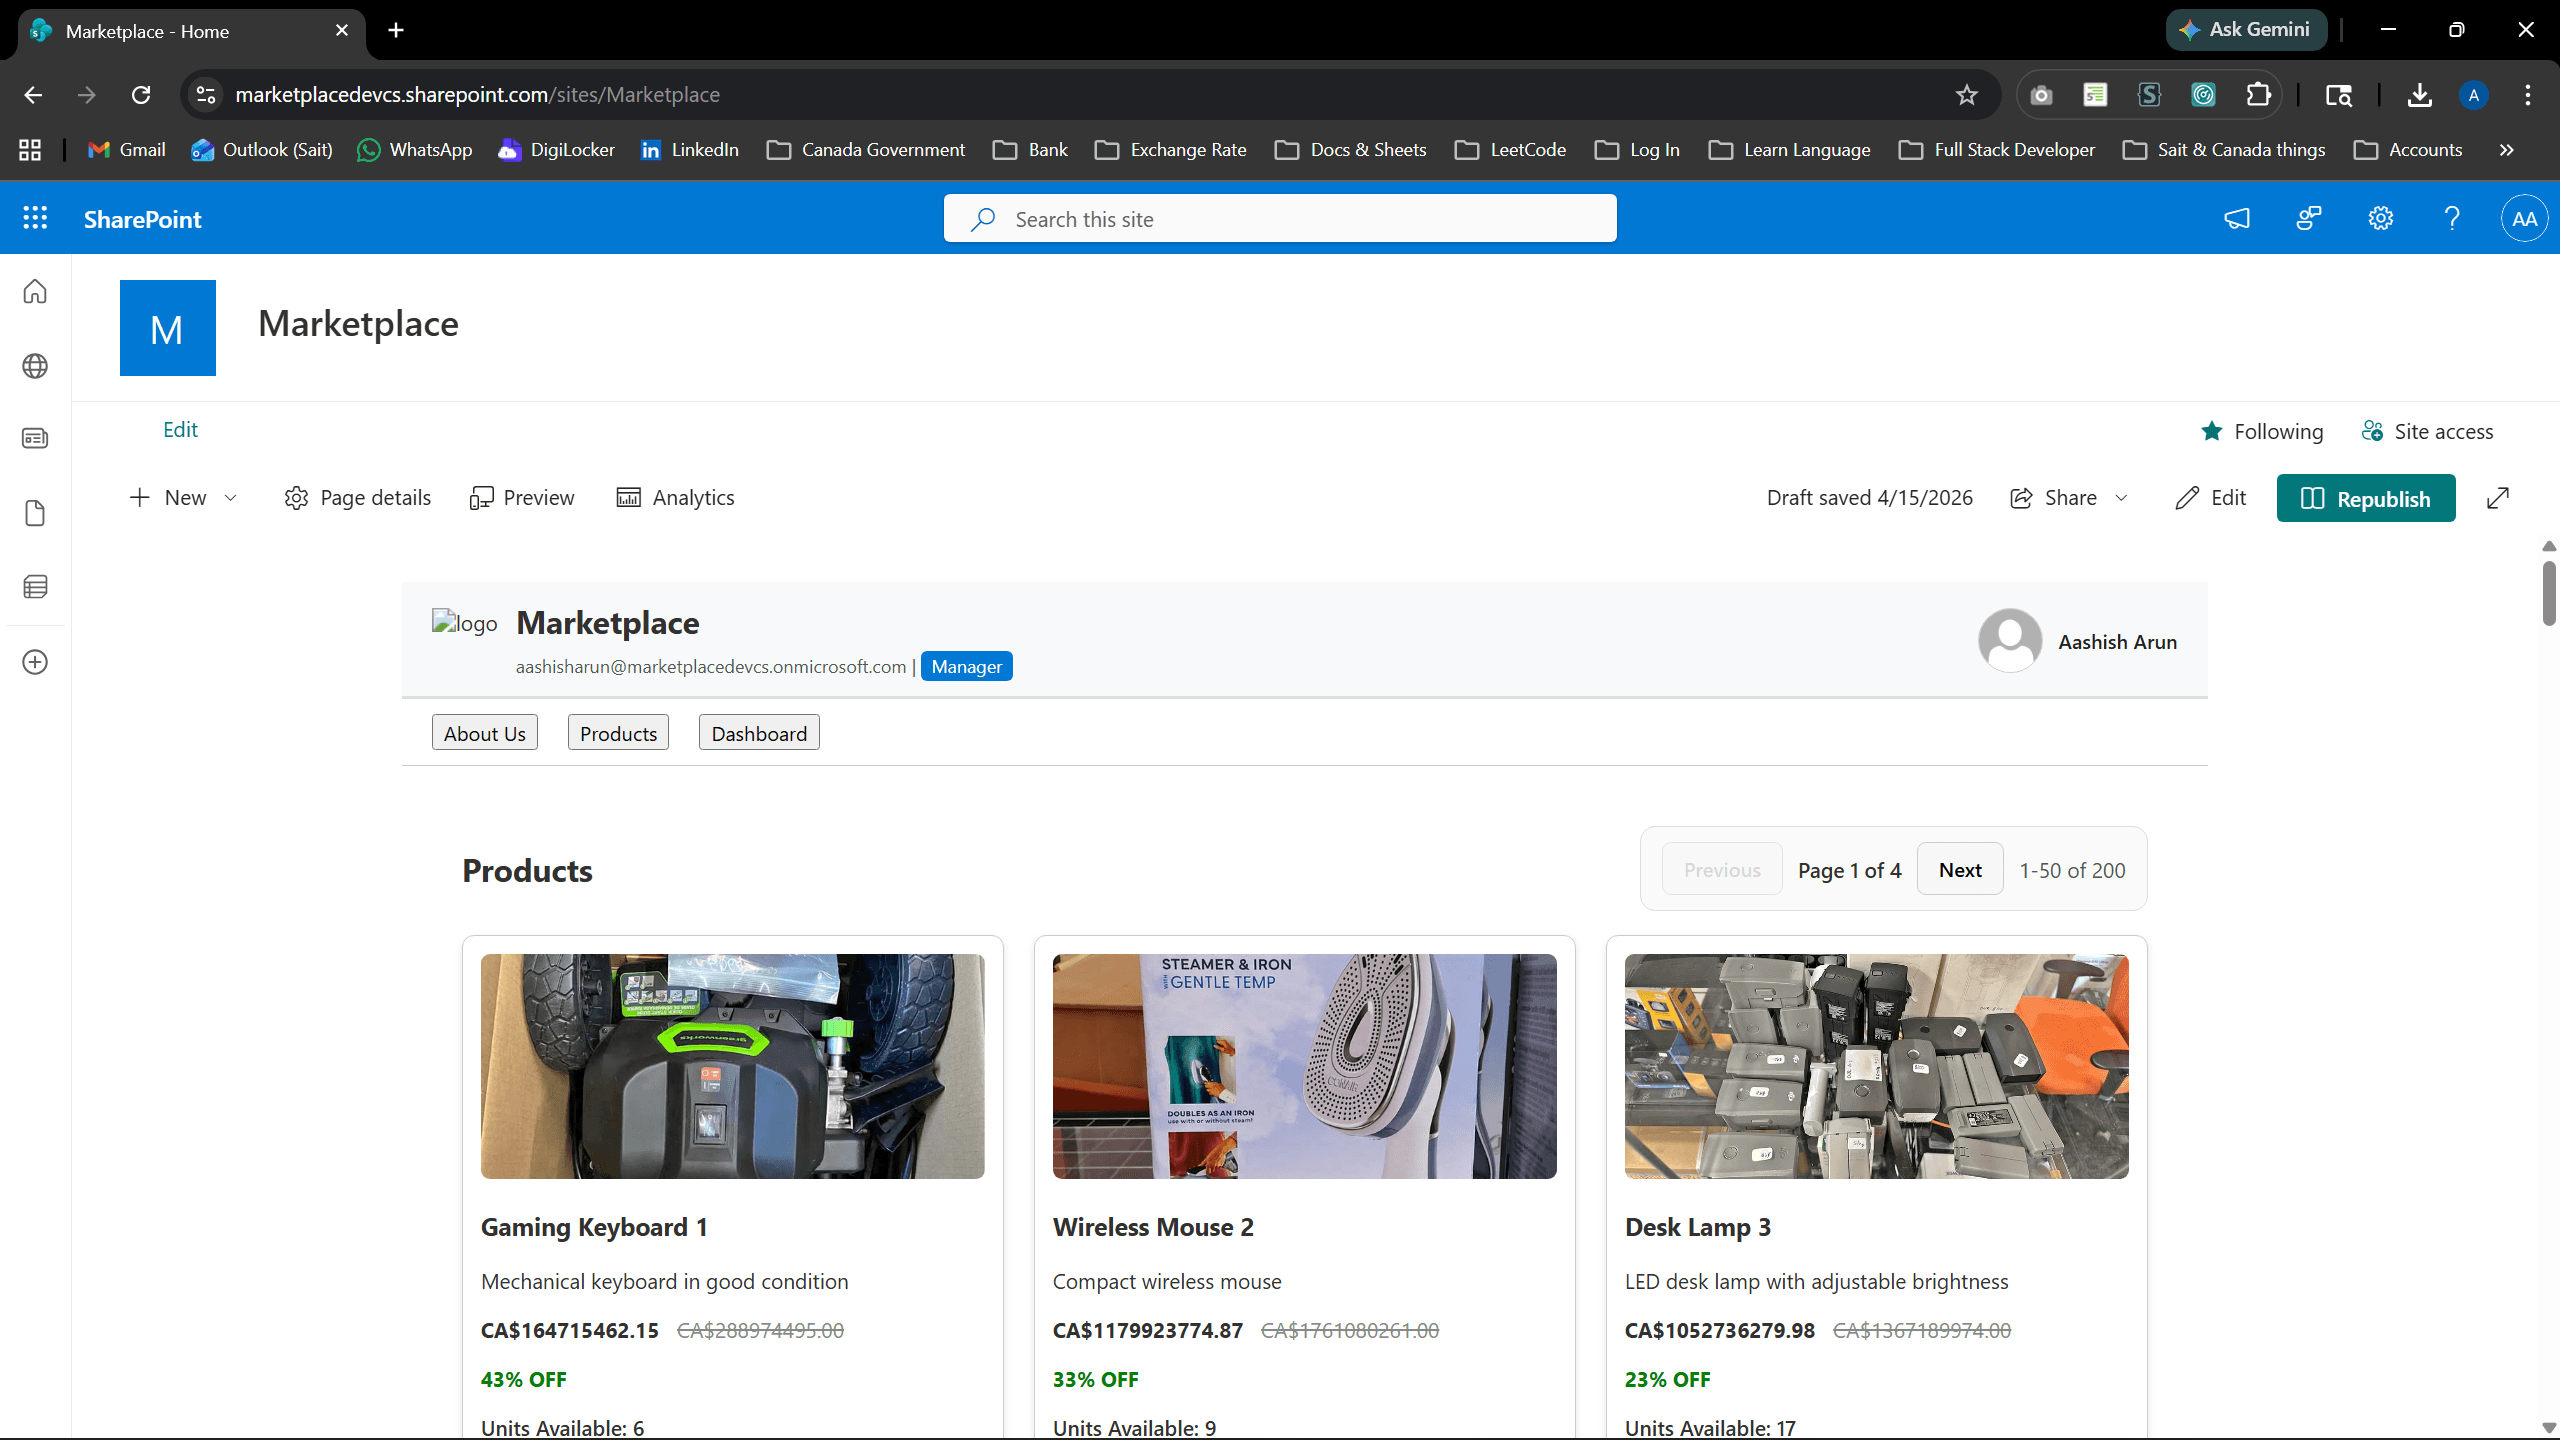Switch to Dashboard tab

pyautogui.click(x=759, y=733)
